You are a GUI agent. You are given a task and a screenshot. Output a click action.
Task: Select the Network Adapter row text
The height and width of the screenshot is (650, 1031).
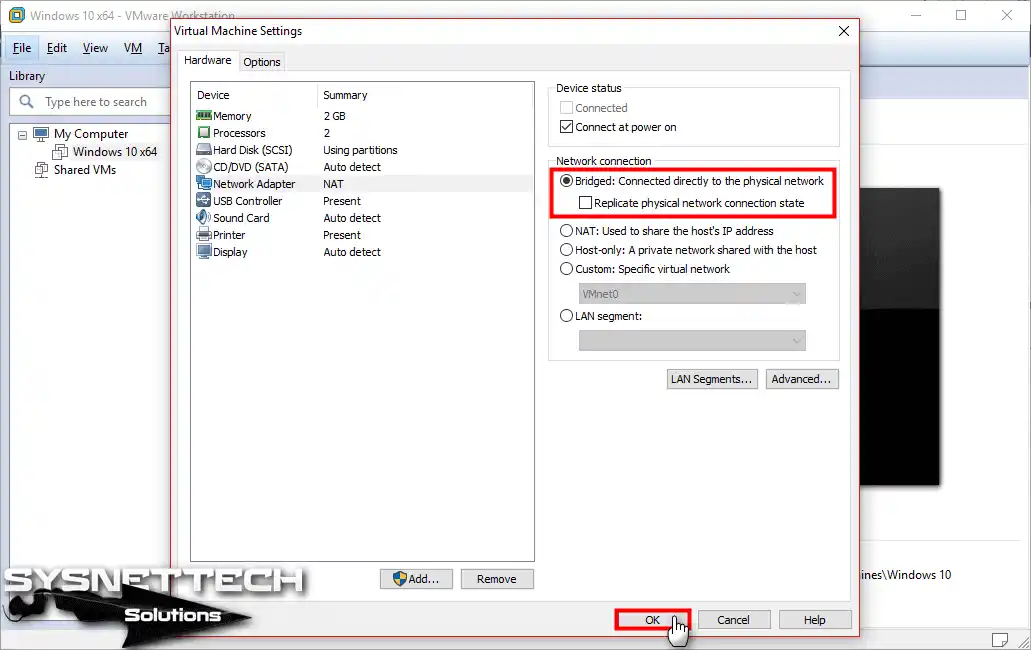pos(254,184)
